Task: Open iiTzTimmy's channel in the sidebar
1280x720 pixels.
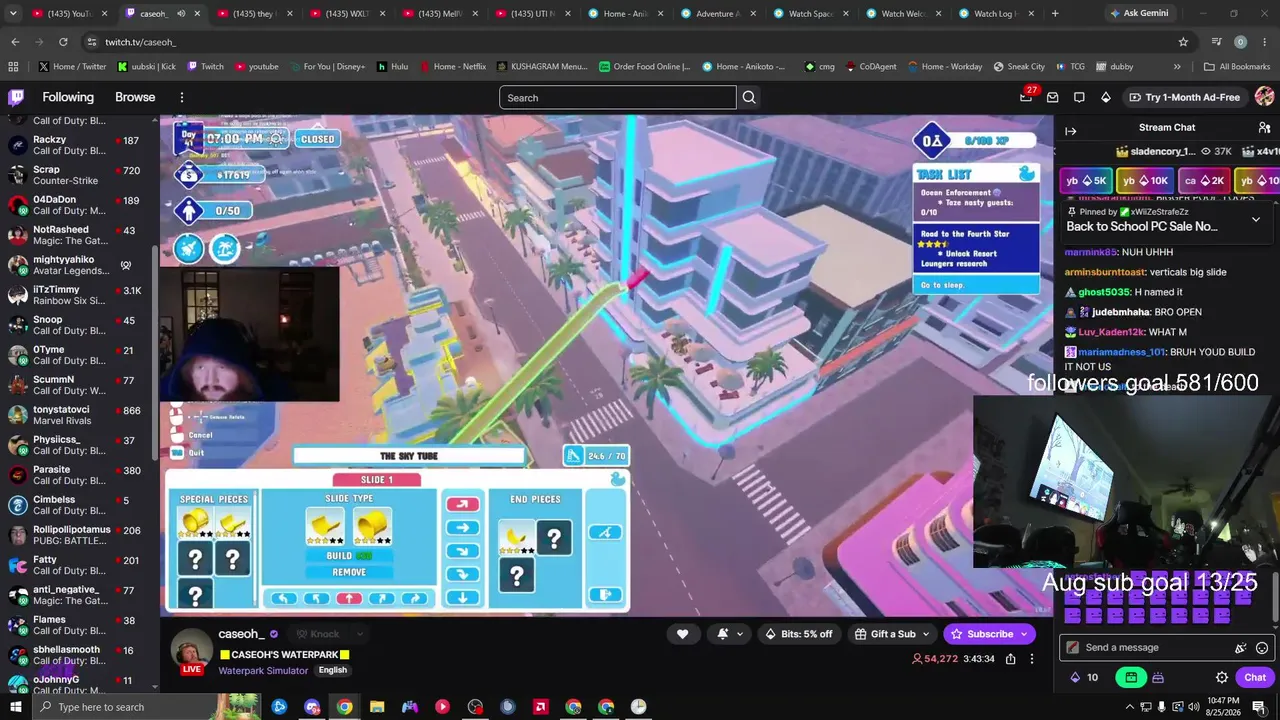Action: 80,295
